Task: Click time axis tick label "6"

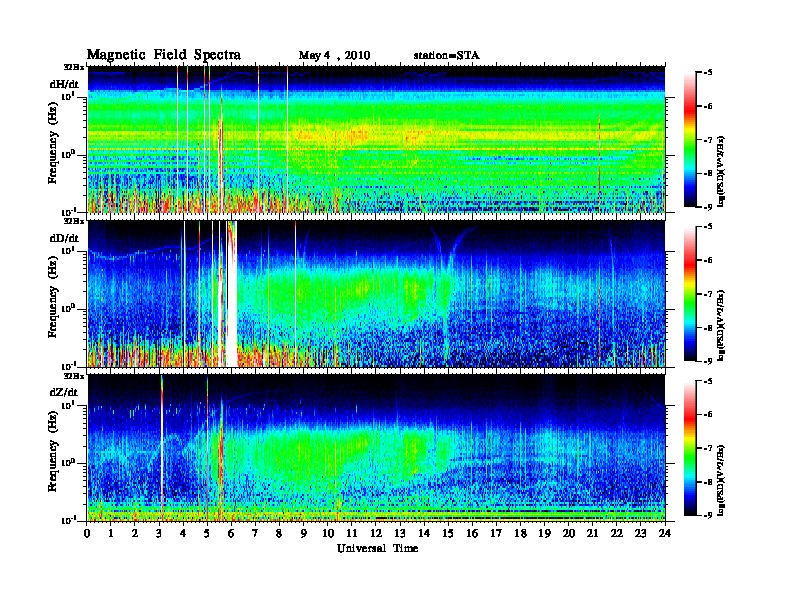Action: tap(232, 534)
